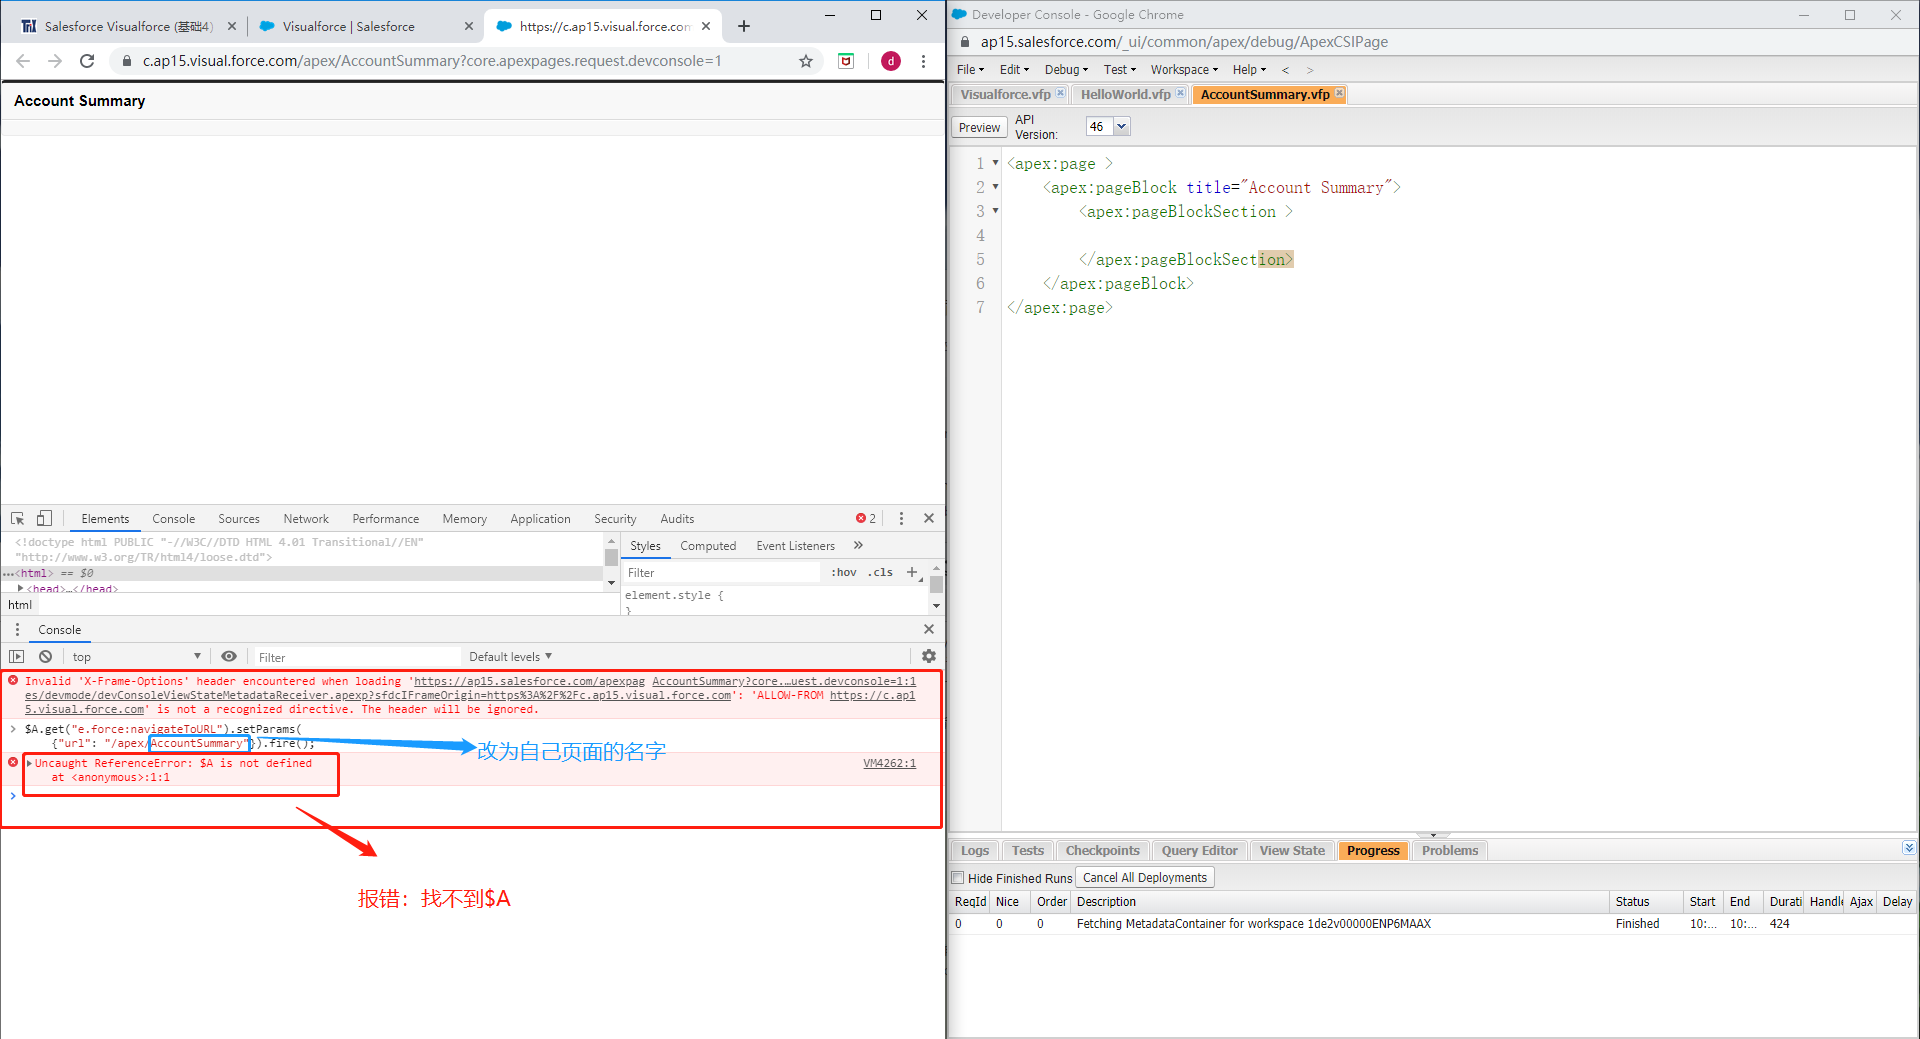This screenshot has height=1039, width=1920.
Task: Click the Styles Filter input field
Action: 722,572
